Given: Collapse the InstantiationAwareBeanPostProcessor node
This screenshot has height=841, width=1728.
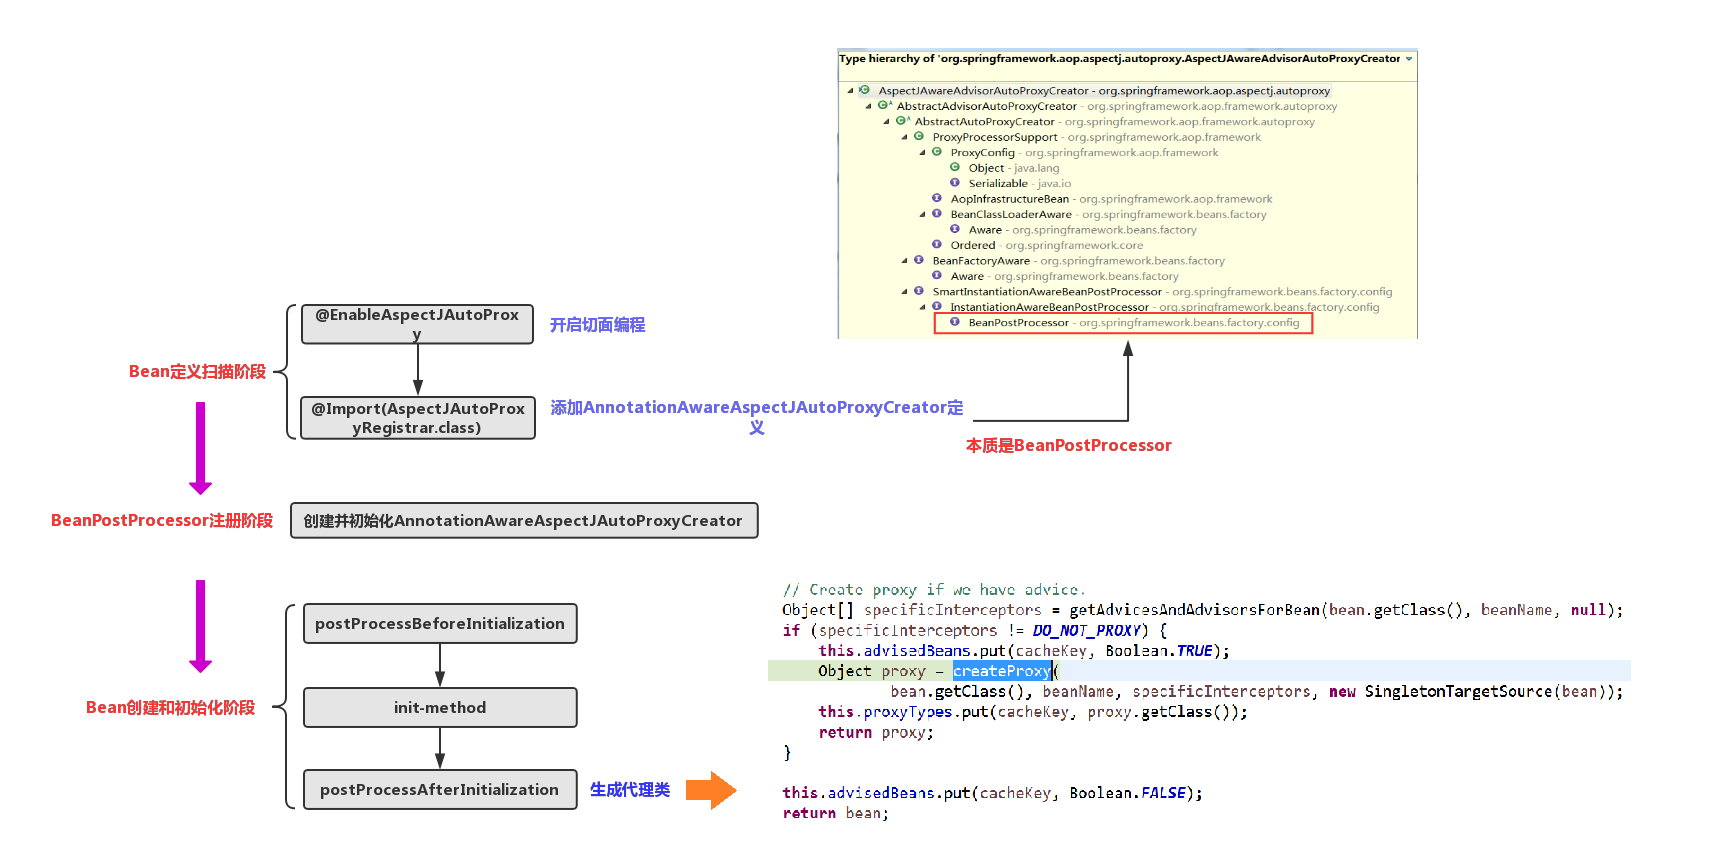Looking at the screenshot, I should pyautogui.click(x=923, y=308).
